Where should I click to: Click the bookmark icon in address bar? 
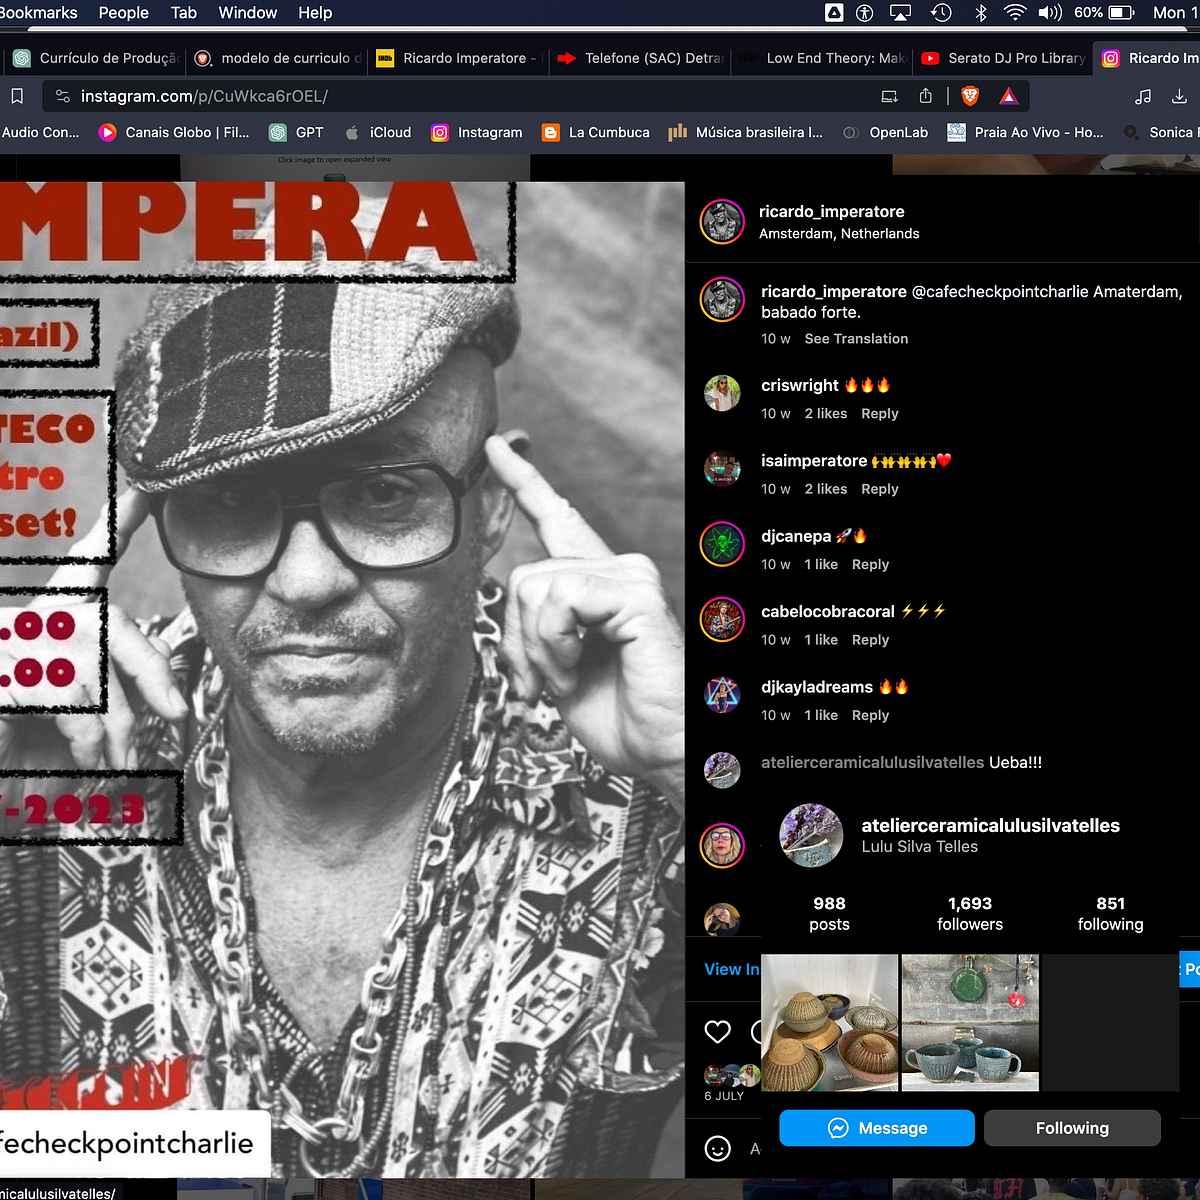[x=17, y=96]
